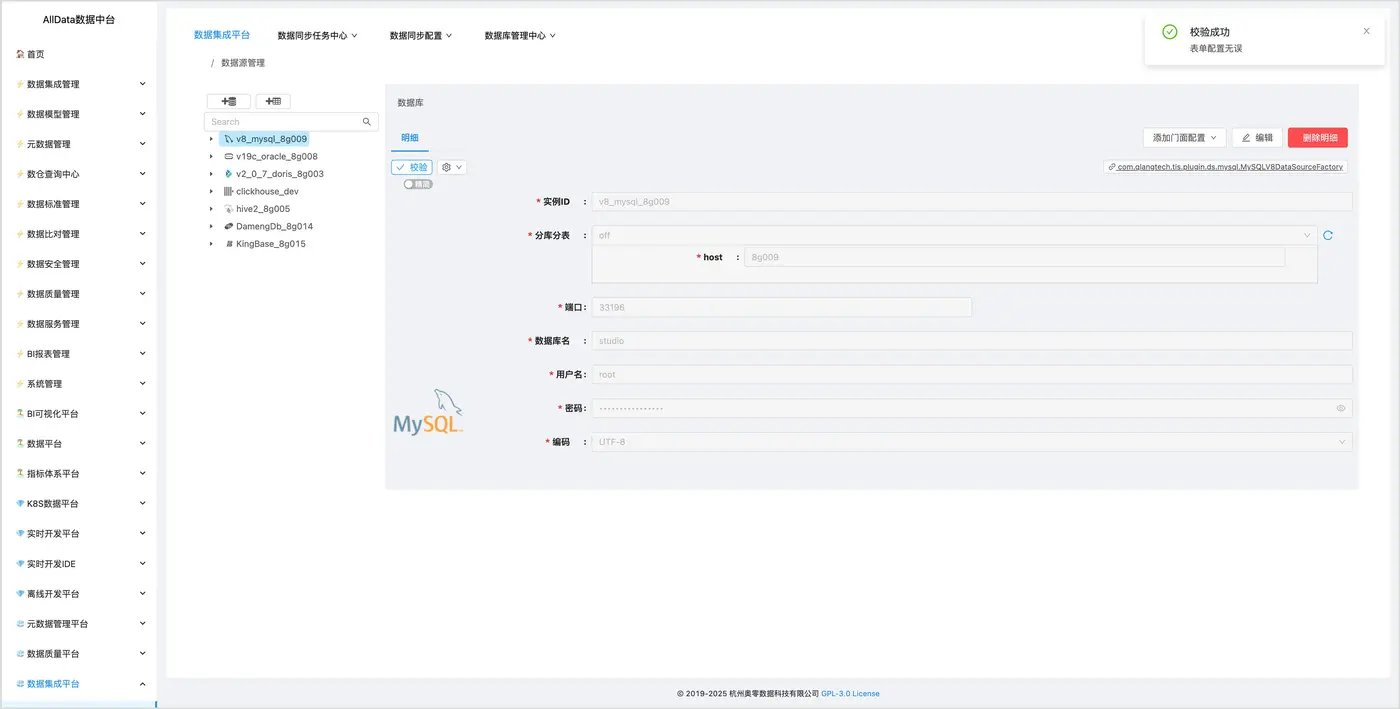Click the Doris icon beside v2_0_7_doris_8g003

(228, 174)
